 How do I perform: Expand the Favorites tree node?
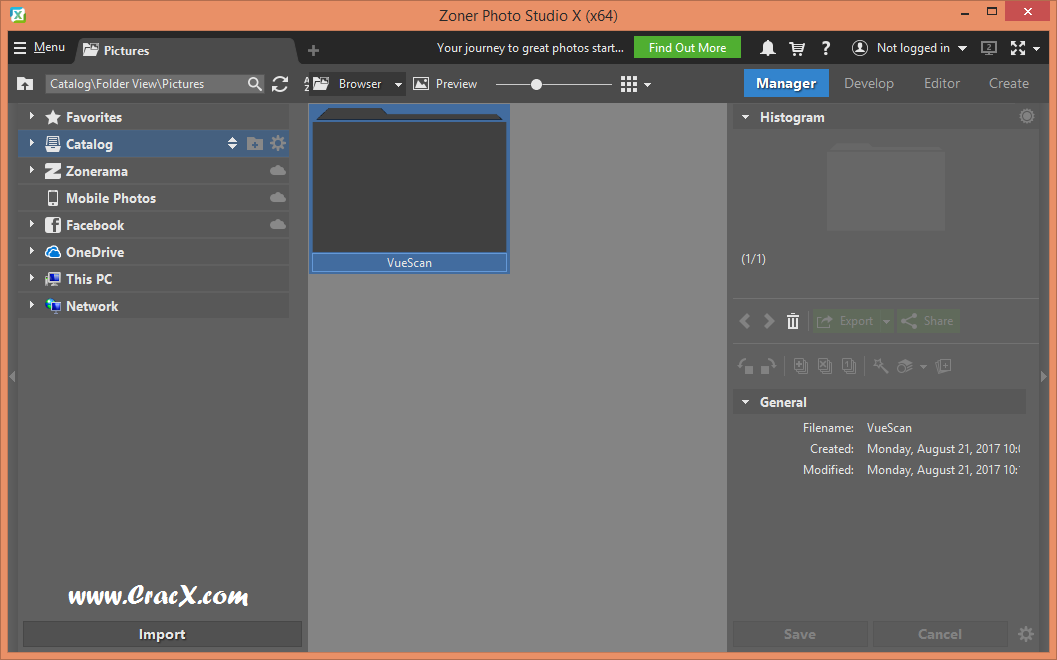click(x=31, y=116)
